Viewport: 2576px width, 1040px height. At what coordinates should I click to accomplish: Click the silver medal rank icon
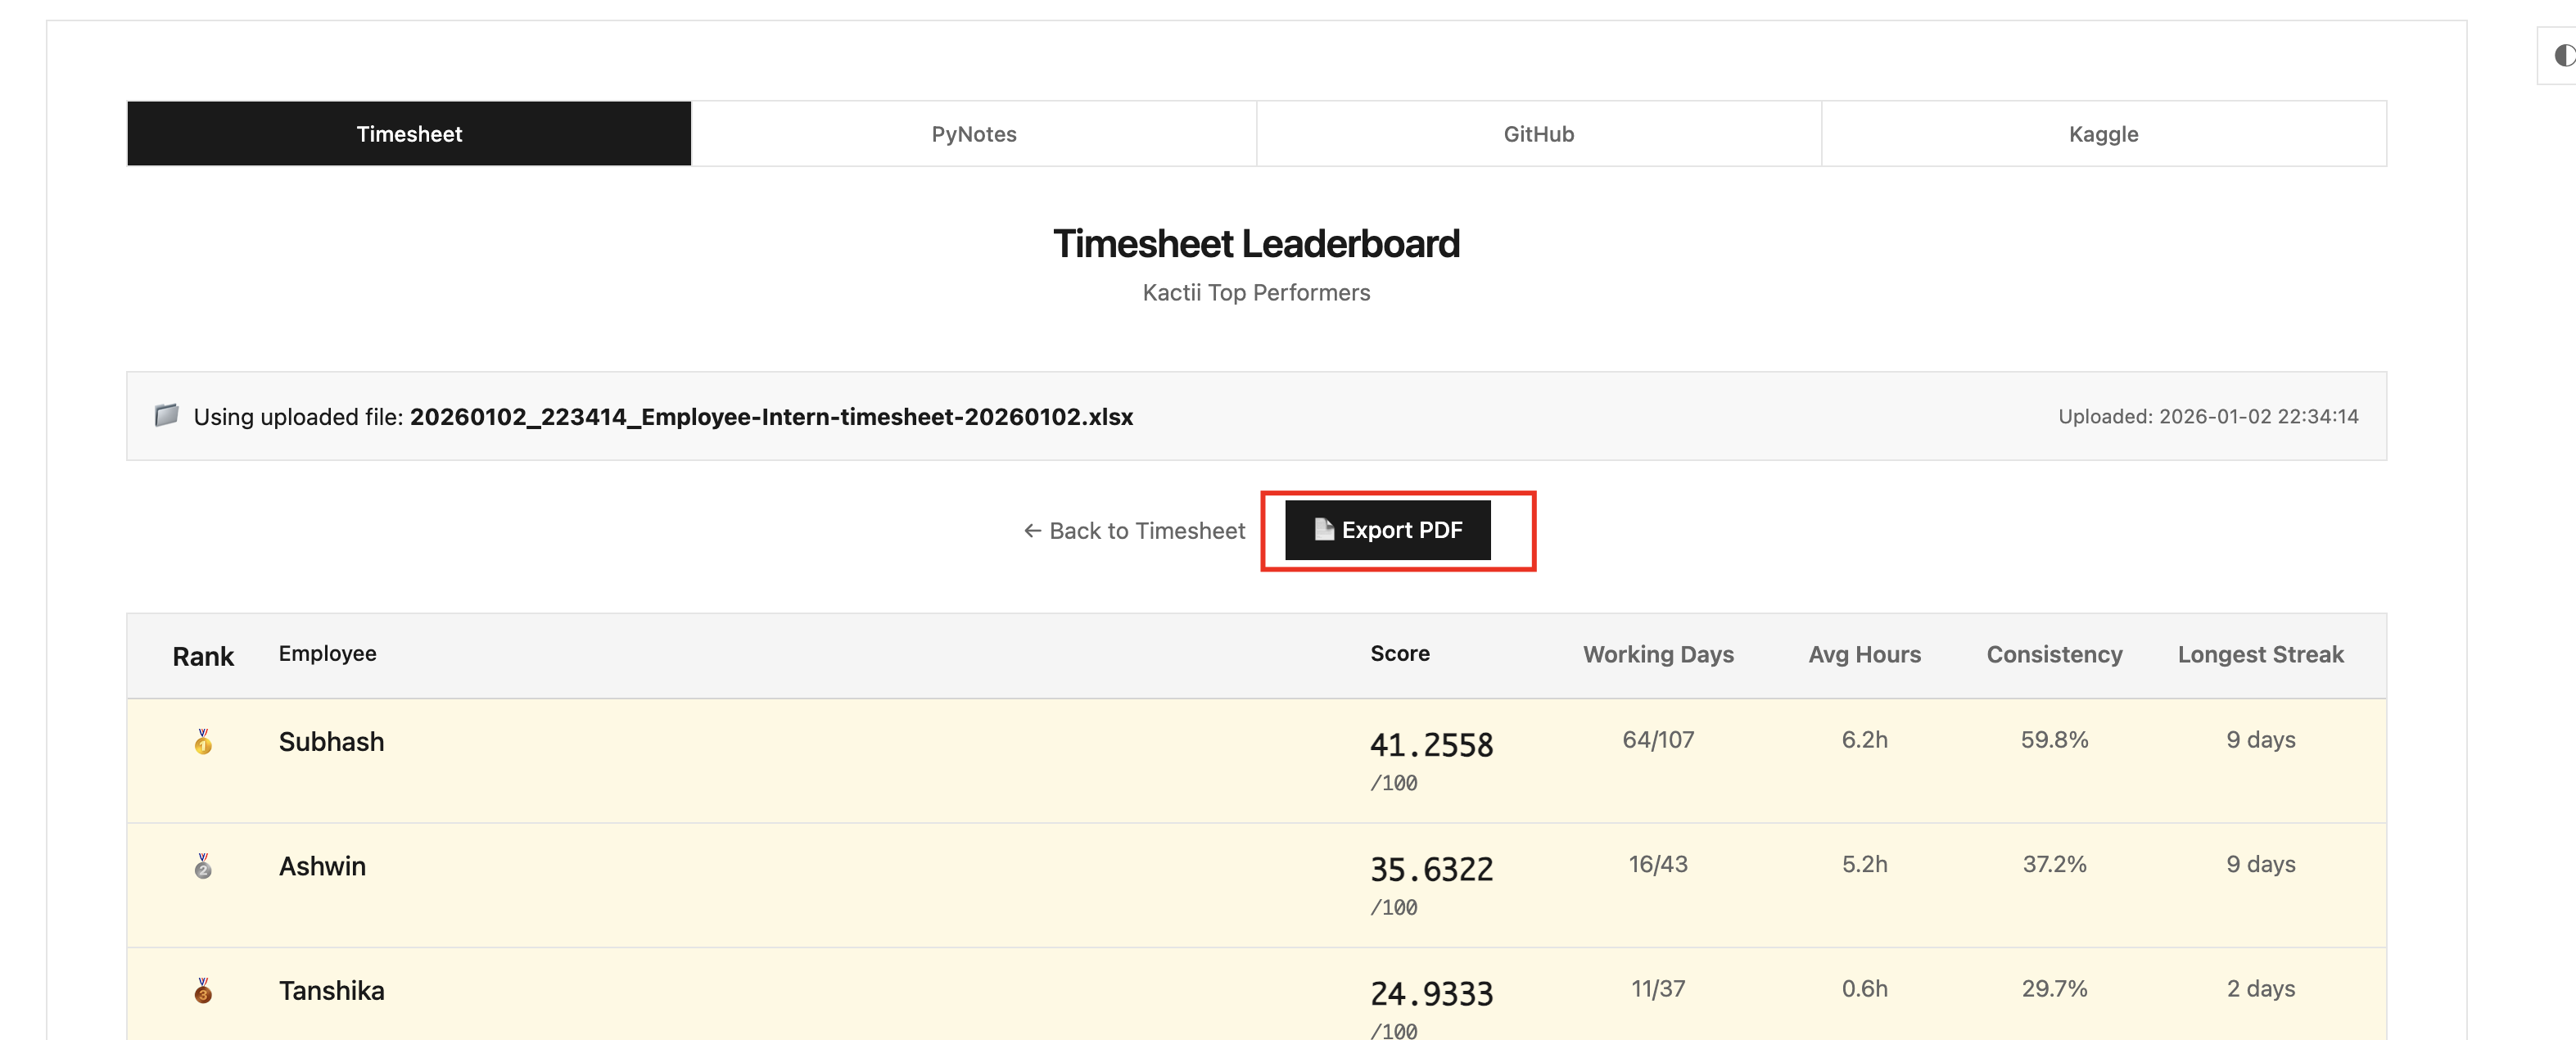click(203, 866)
